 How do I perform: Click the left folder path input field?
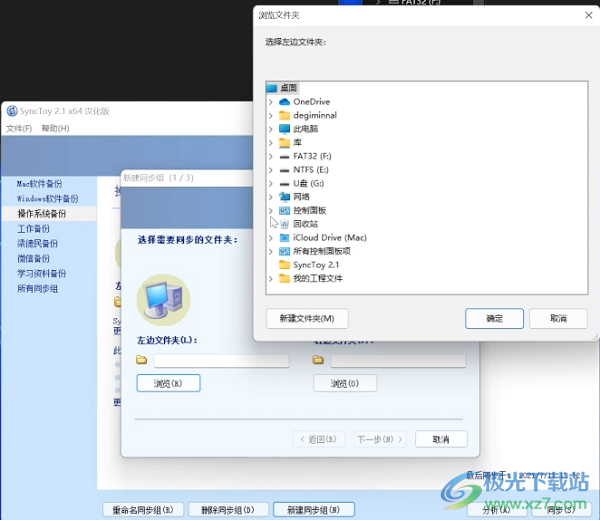click(221, 361)
